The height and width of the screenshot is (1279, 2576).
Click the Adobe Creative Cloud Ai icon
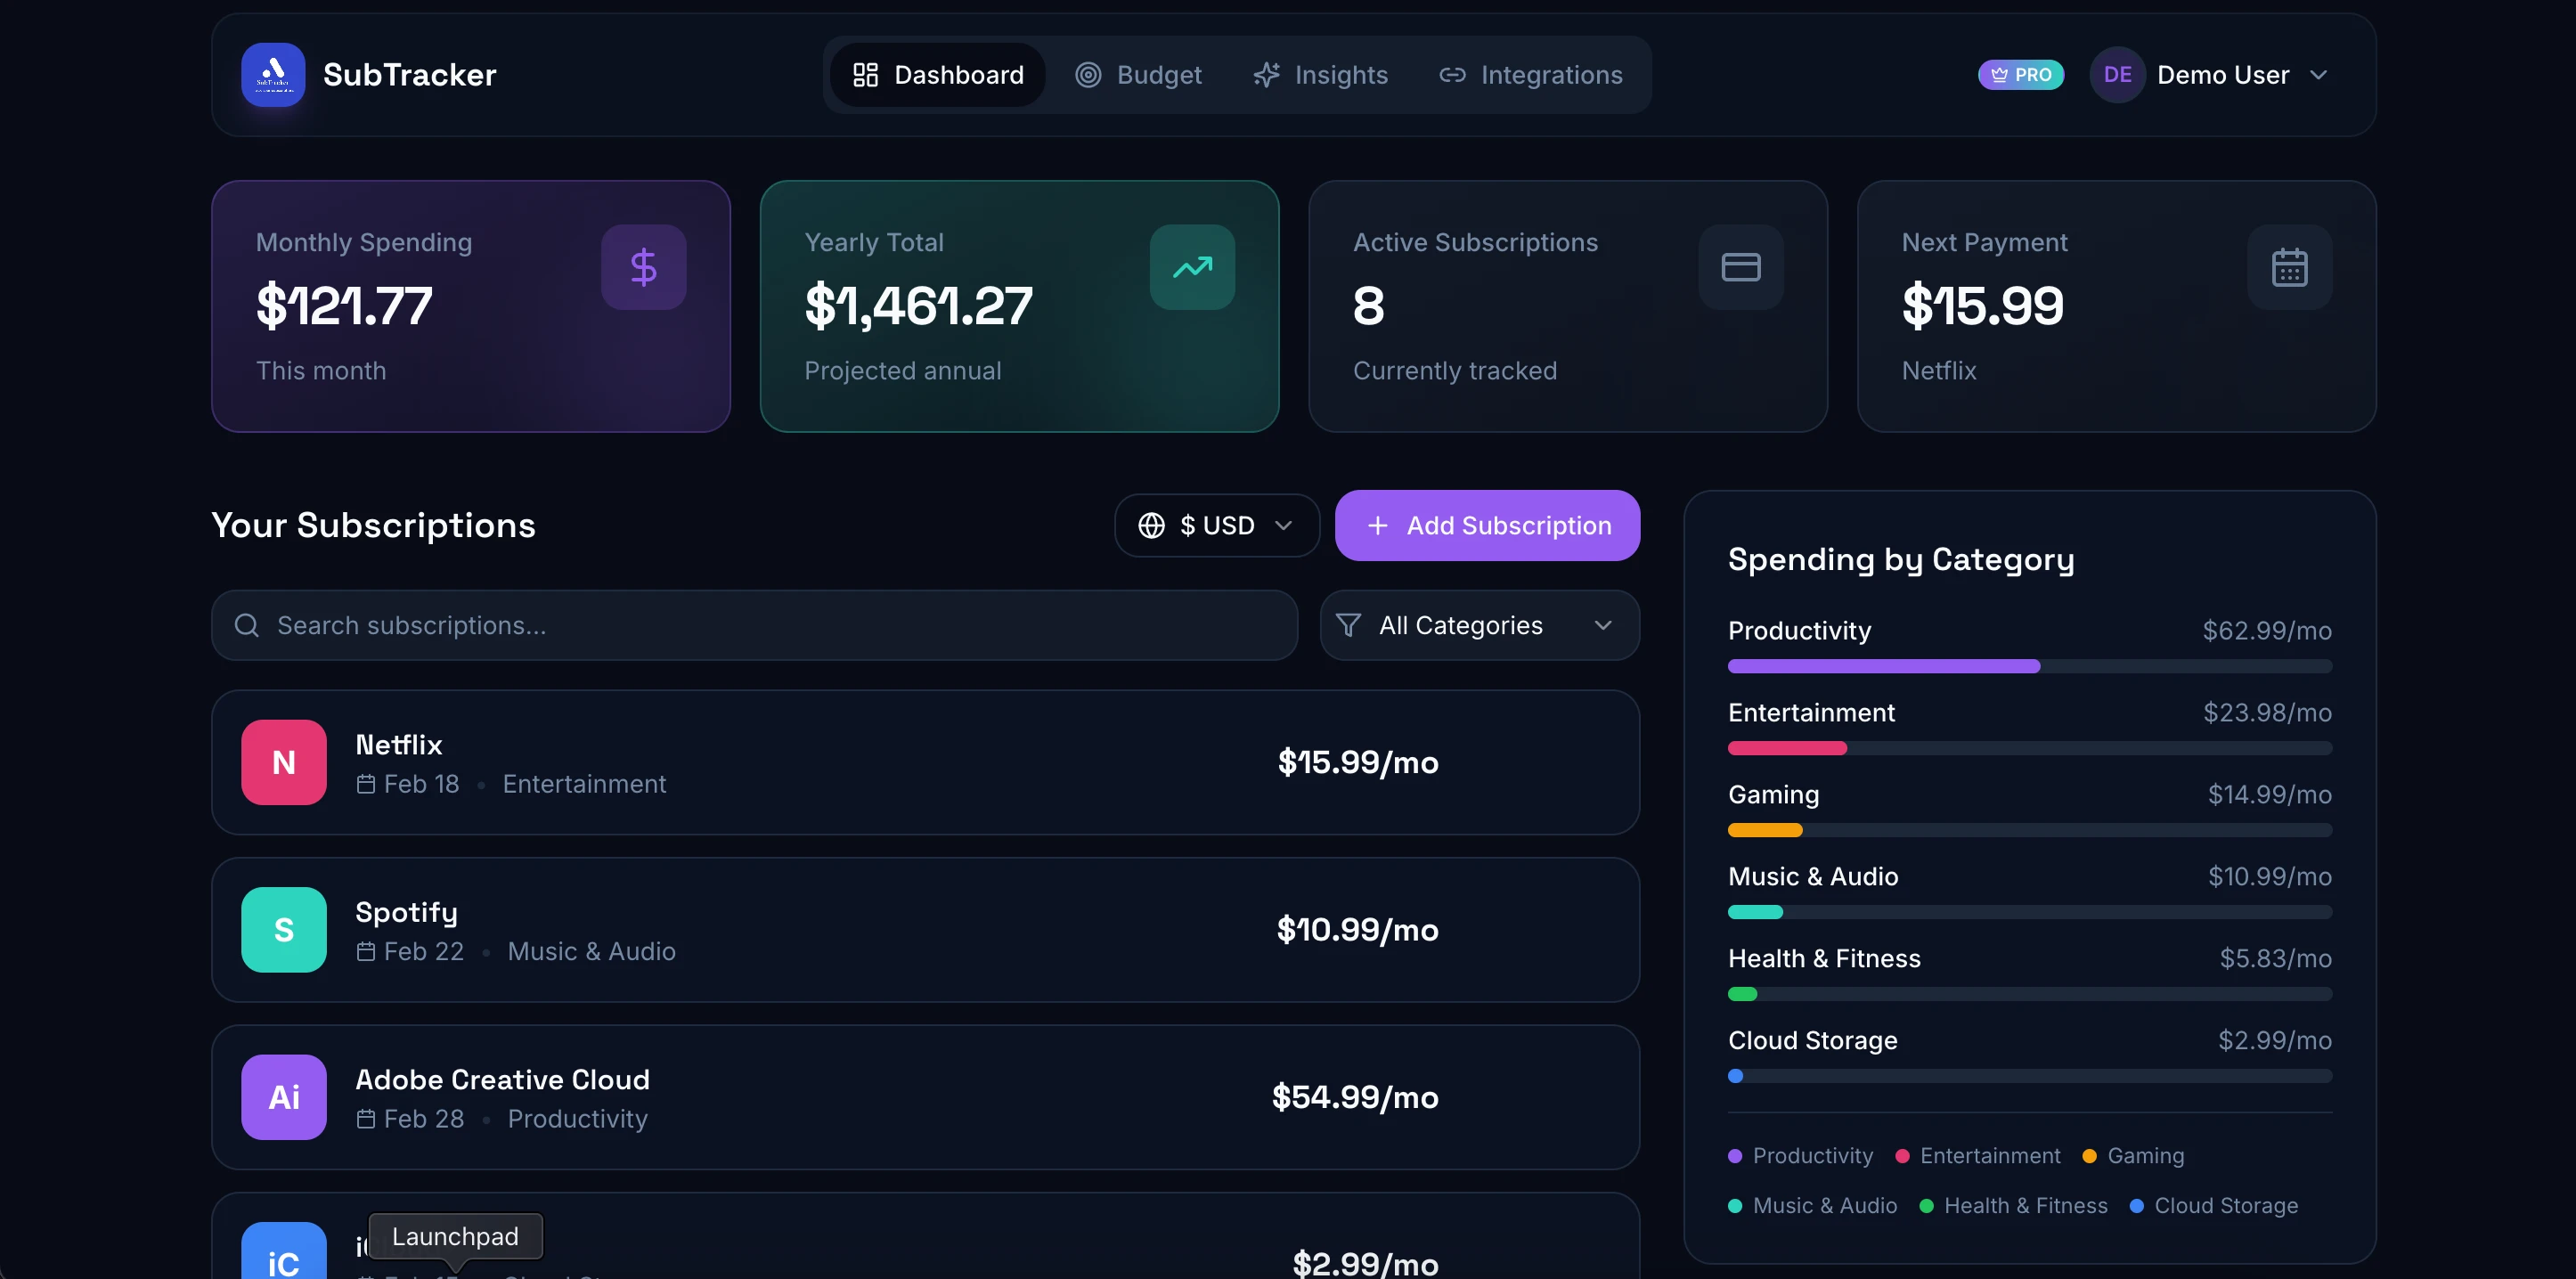[x=284, y=1097]
